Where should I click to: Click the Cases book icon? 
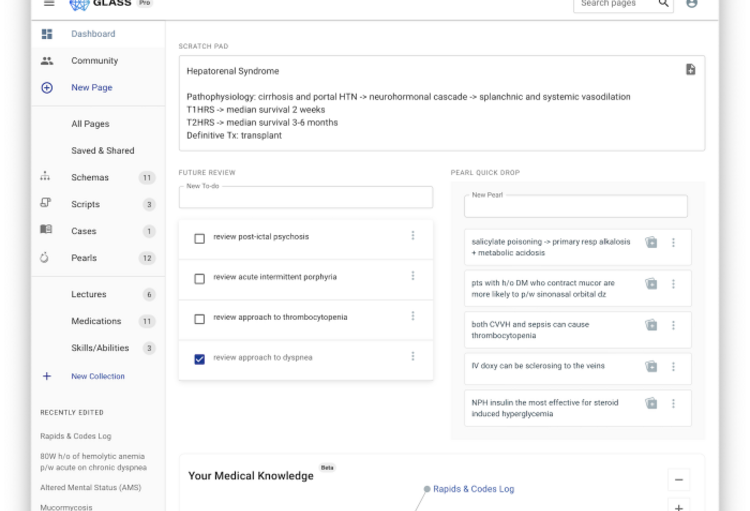(x=46, y=229)
